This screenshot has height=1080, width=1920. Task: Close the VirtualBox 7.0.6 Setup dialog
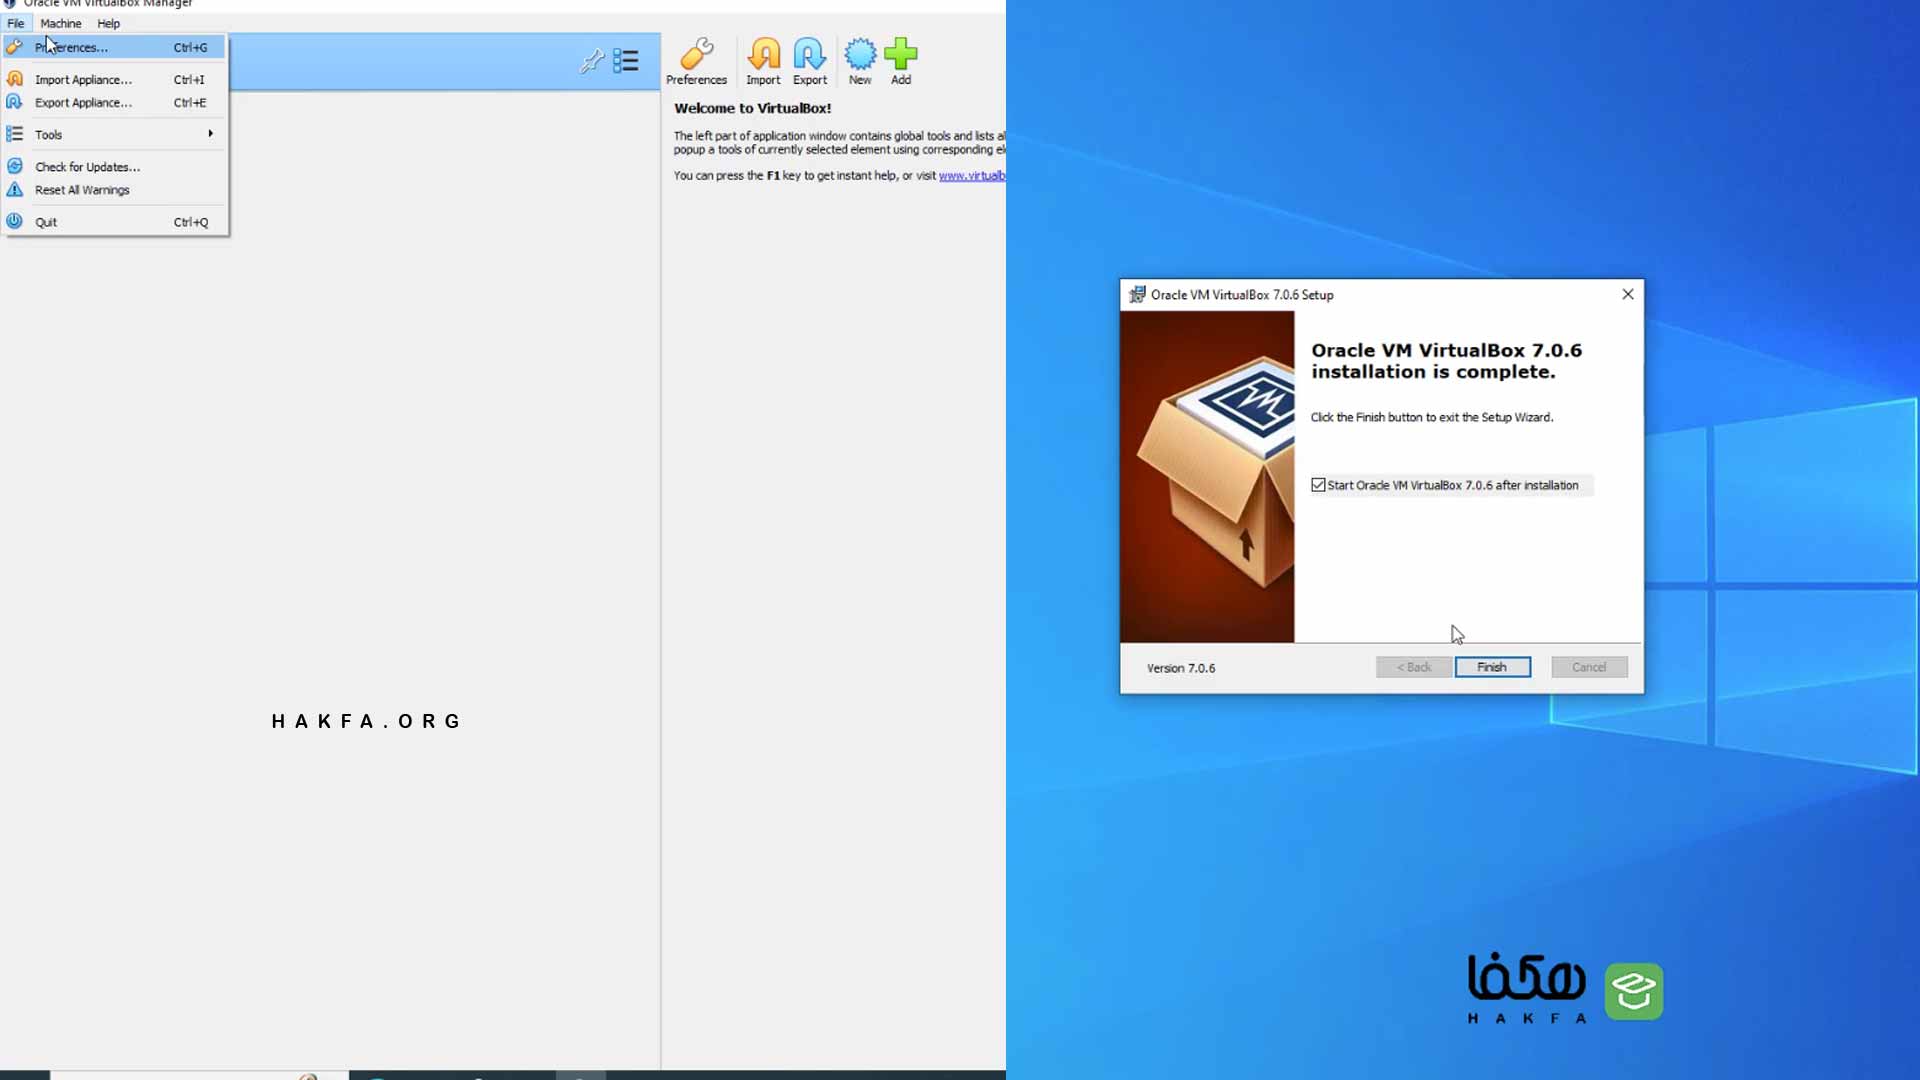tap(1628, 294)
